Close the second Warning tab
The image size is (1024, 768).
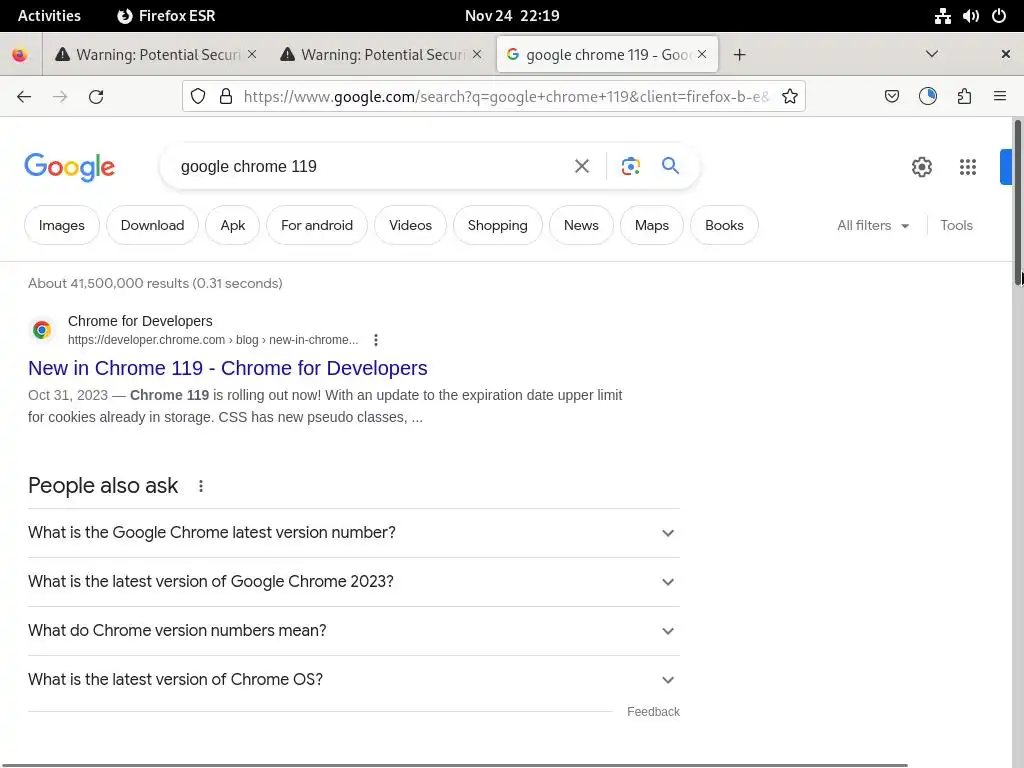pyautogui.click(x=477, y=54)
